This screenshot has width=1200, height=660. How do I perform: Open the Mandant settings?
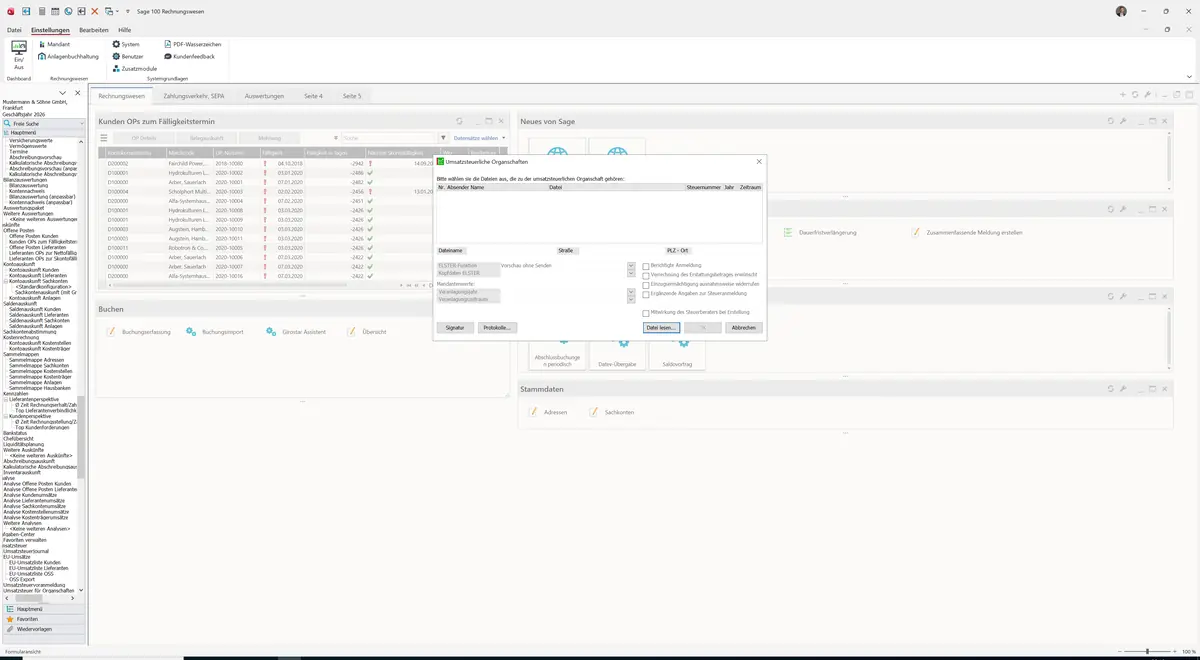pos(54,44)
